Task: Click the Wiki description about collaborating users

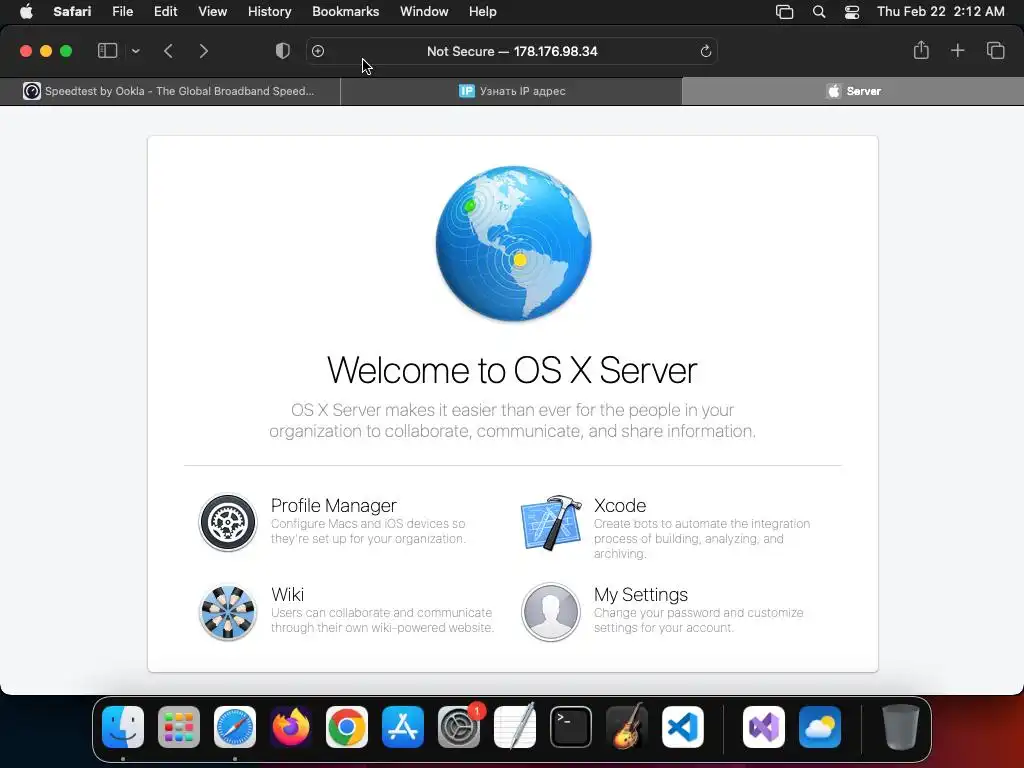Action: click(x=382, y=620)
